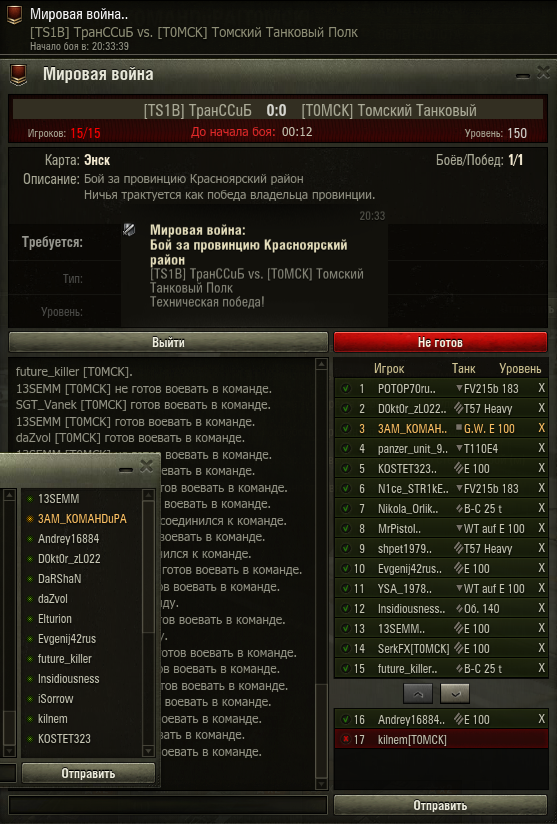
Task: Click player list scrollbar up arrow
Action: (x=148, y=495)
